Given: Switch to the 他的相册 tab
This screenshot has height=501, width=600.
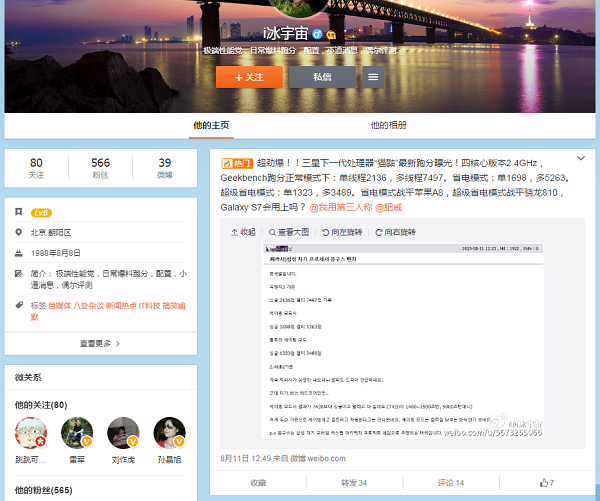Looking at the screenshot, I should (x=389, y=125).
